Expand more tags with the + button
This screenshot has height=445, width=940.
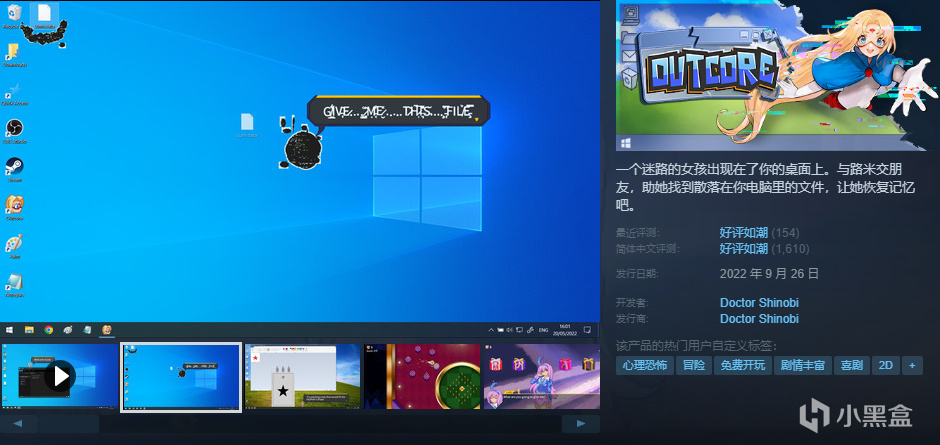[912, 365]
